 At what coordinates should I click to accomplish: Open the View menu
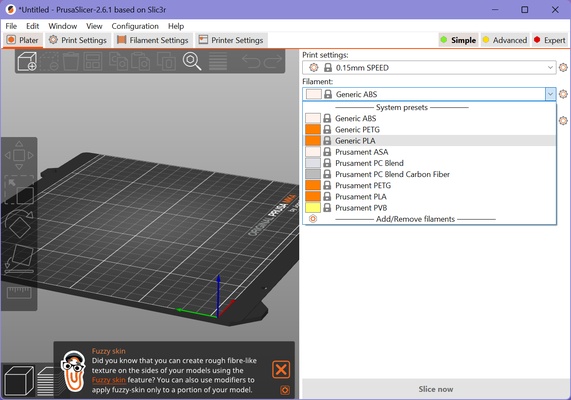pyautogui.click(x=94, y=26)
